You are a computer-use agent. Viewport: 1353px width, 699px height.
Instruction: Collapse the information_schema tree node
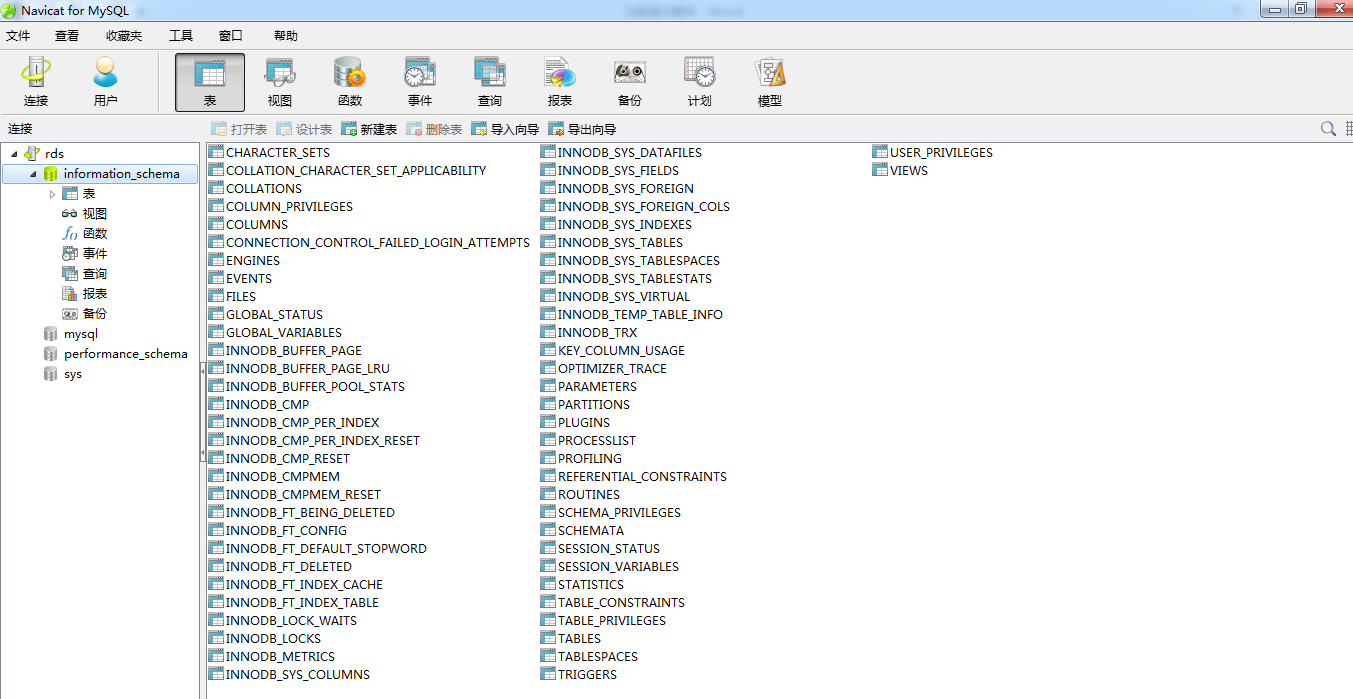tap(33, 174)
